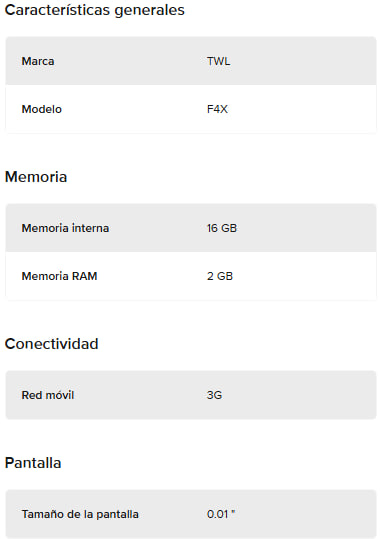Viewport: 380px width, 539px height.
Task: Select the Memoria RAM label
Action: (x=59, y=276)
